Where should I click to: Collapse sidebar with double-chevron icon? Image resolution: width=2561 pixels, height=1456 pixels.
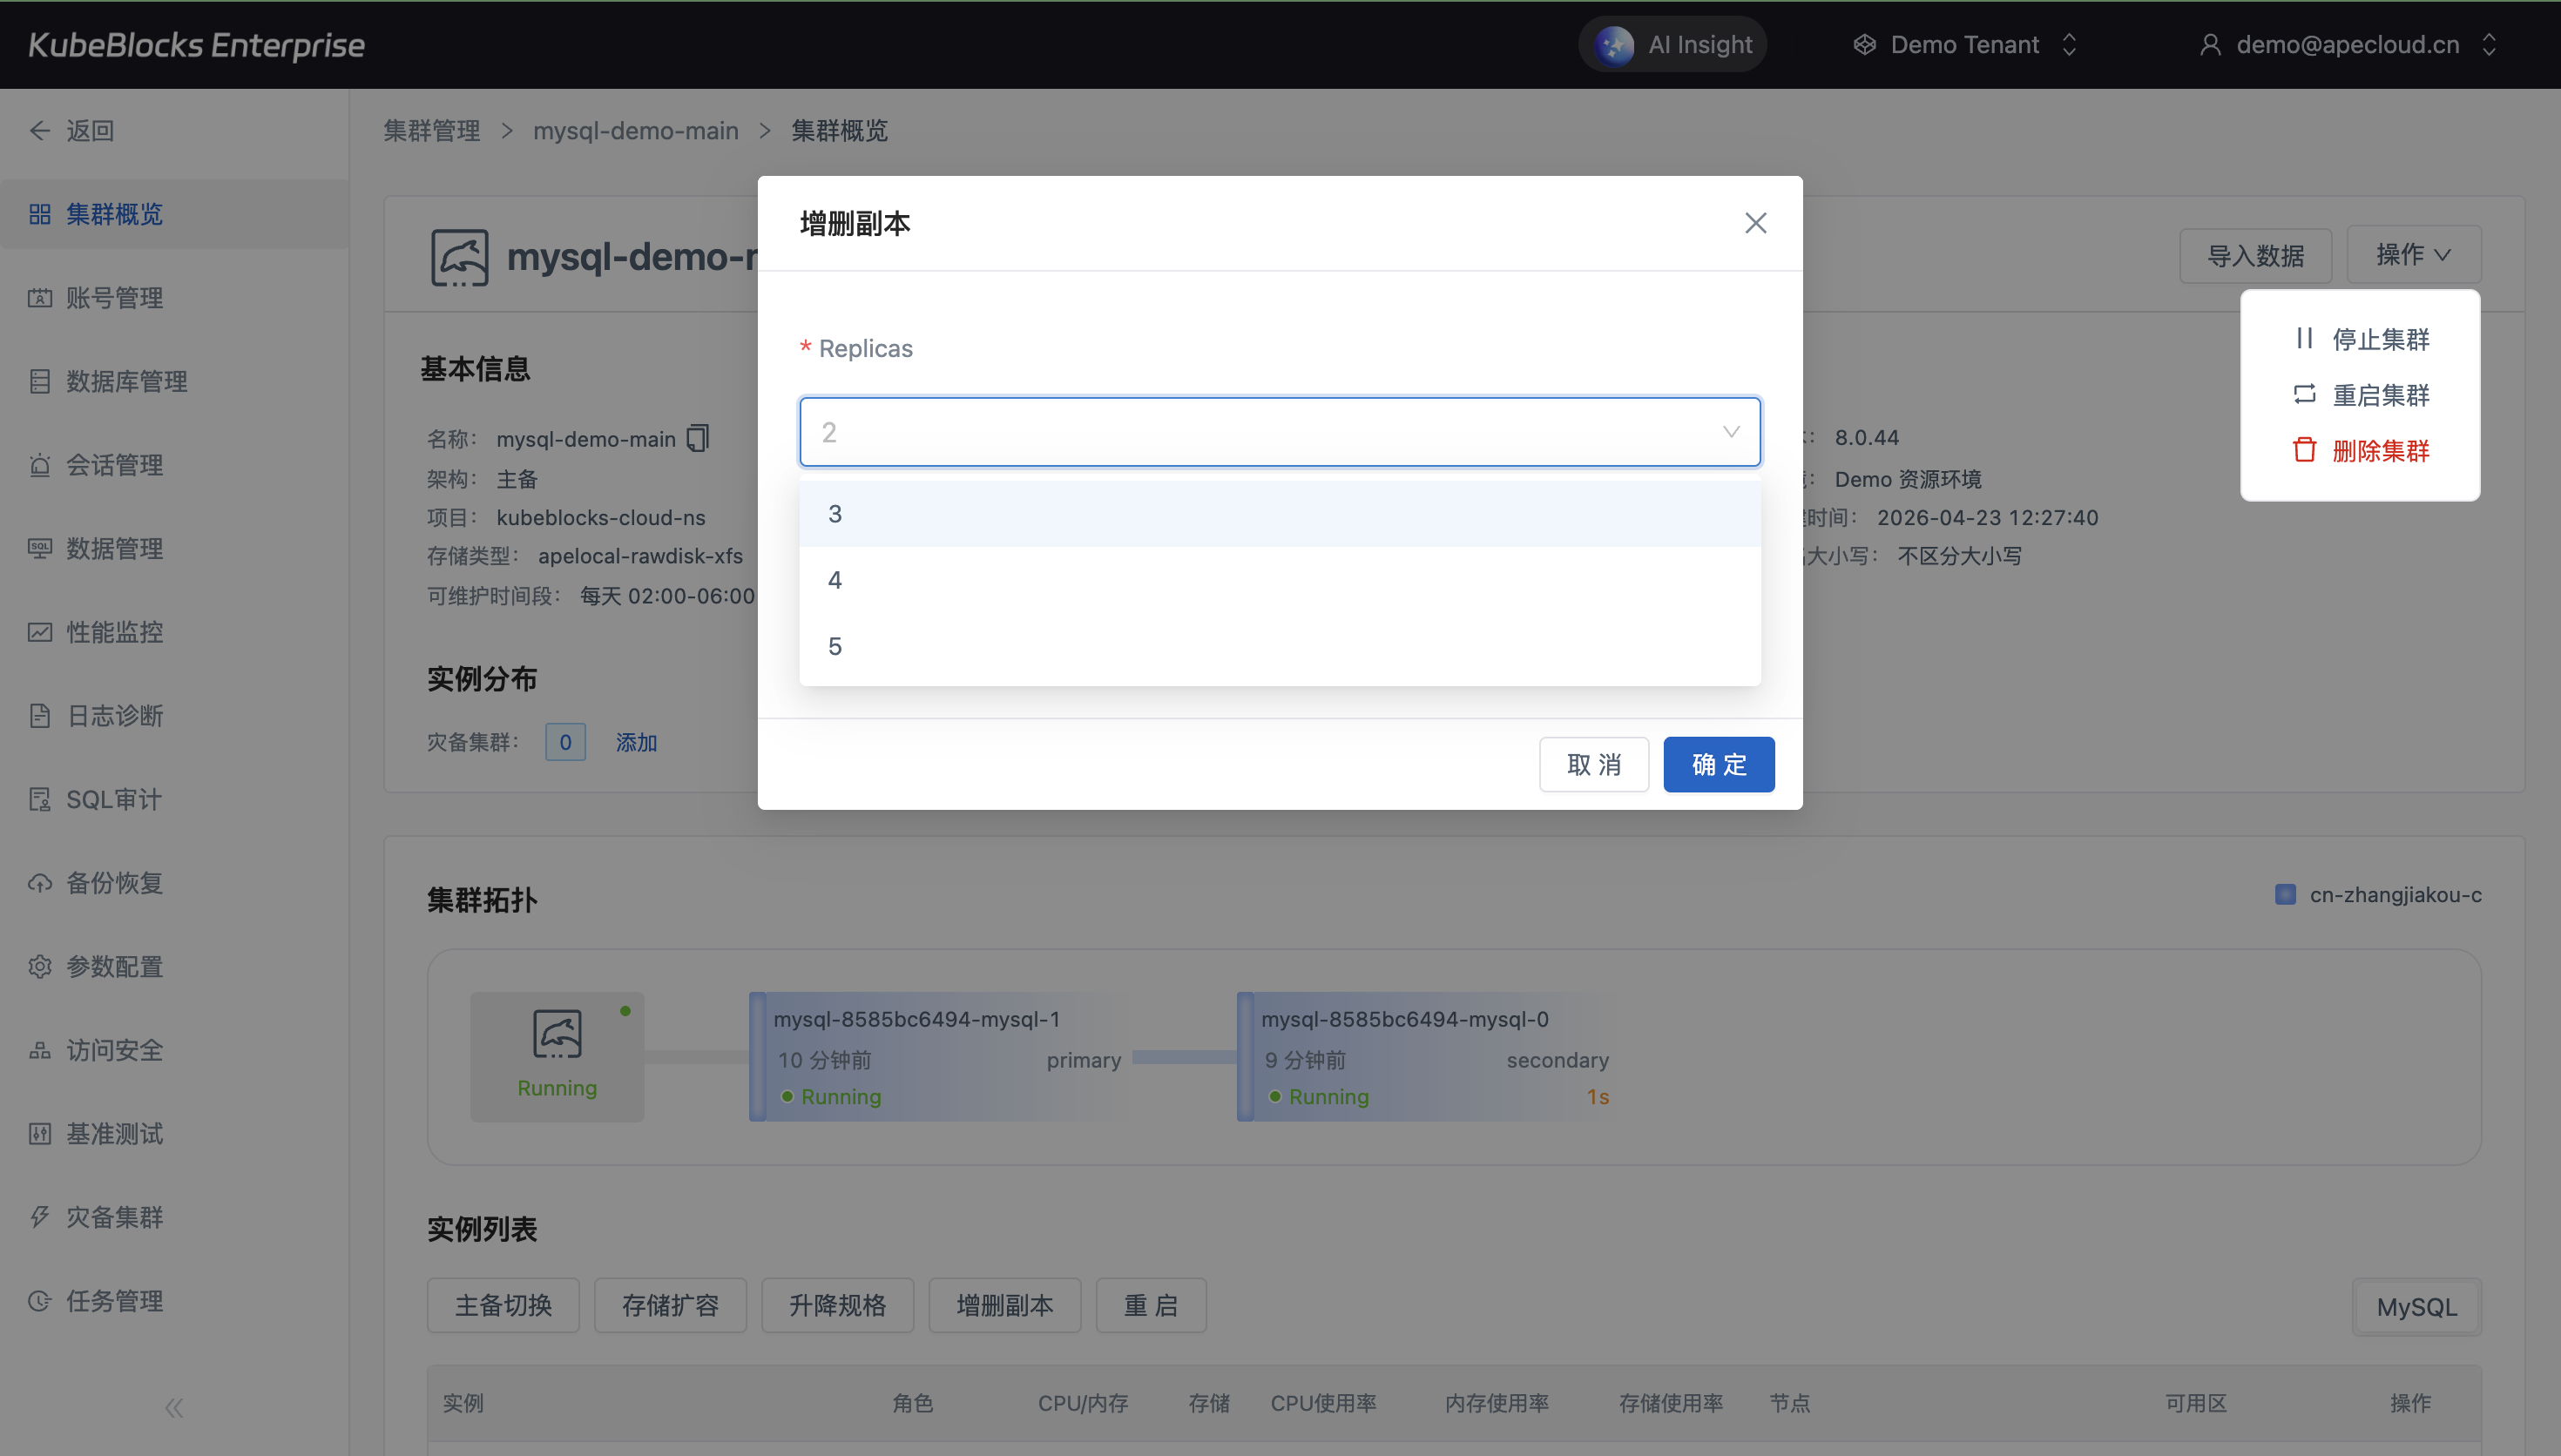pos(174,1408)
